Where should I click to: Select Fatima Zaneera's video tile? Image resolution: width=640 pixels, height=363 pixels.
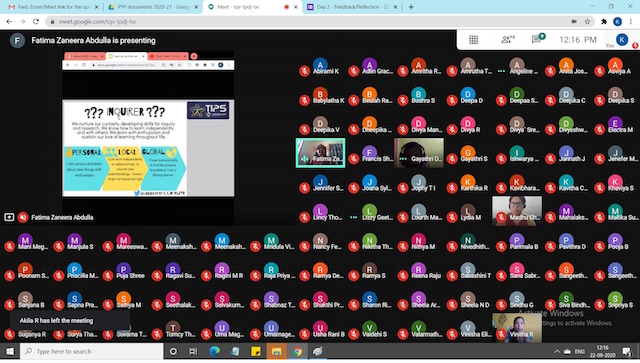320,153
